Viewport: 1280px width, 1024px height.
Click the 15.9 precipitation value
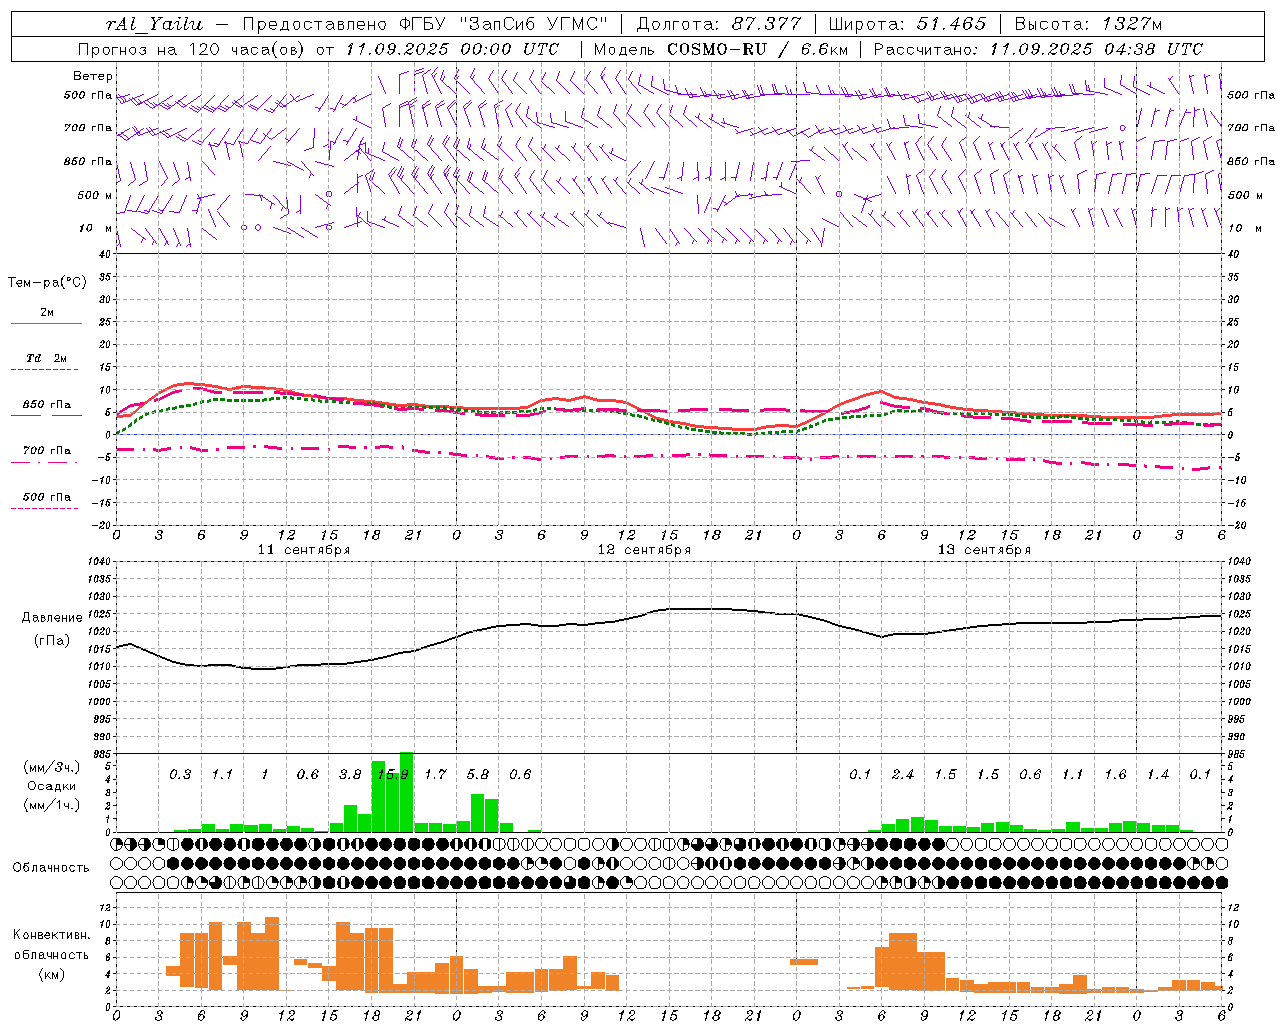393,774
